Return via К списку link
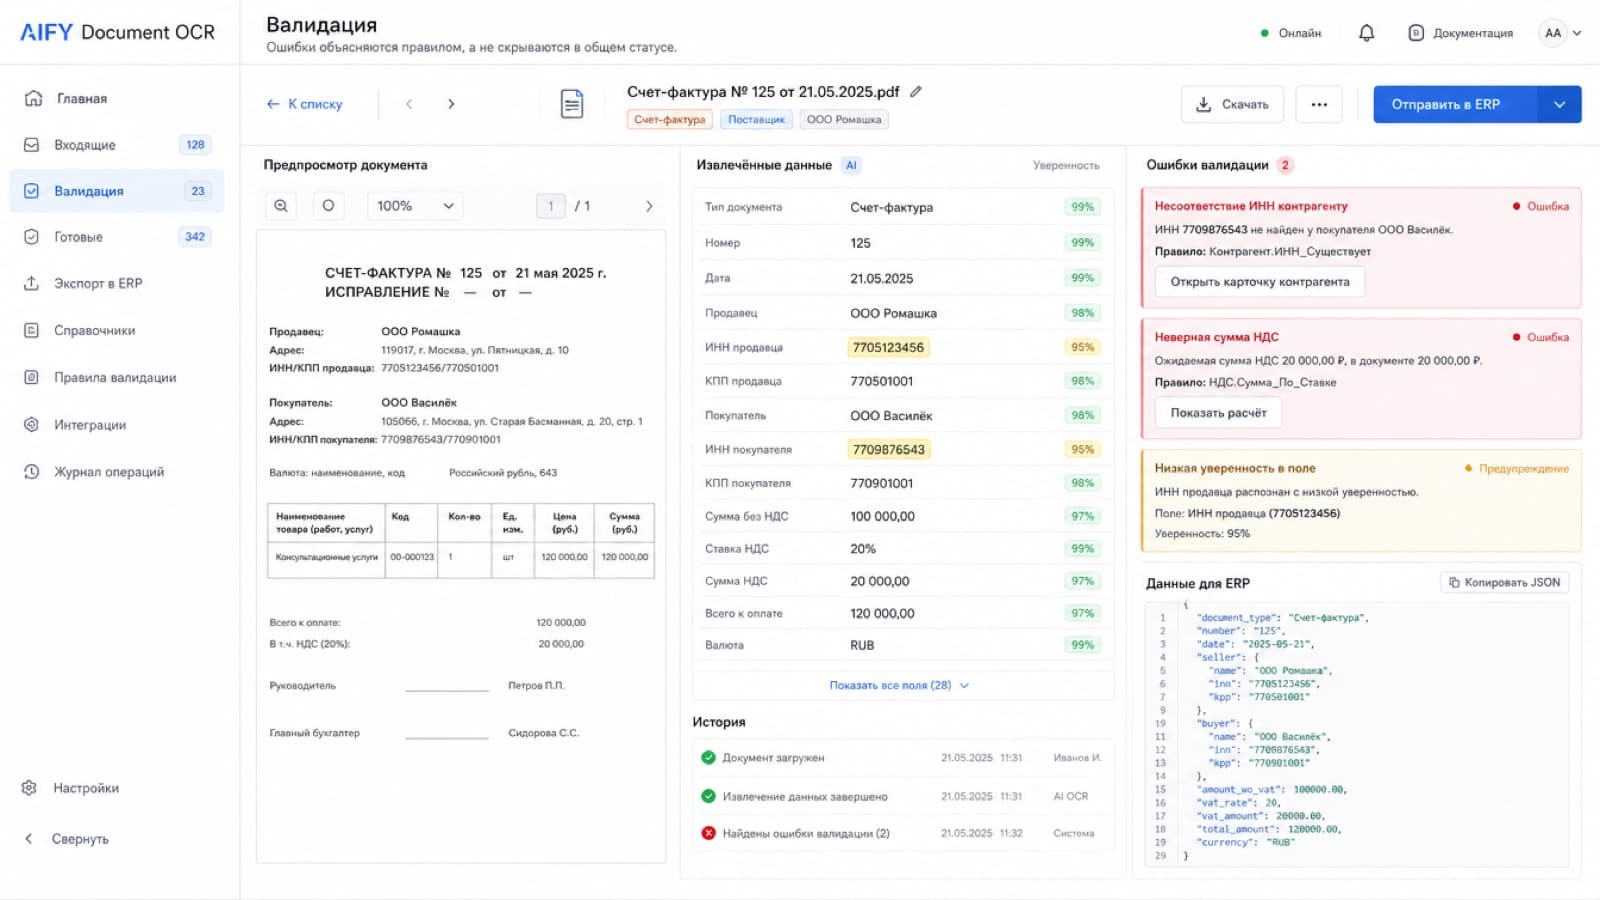The image size is (1600, 900). tap(304, 104)
